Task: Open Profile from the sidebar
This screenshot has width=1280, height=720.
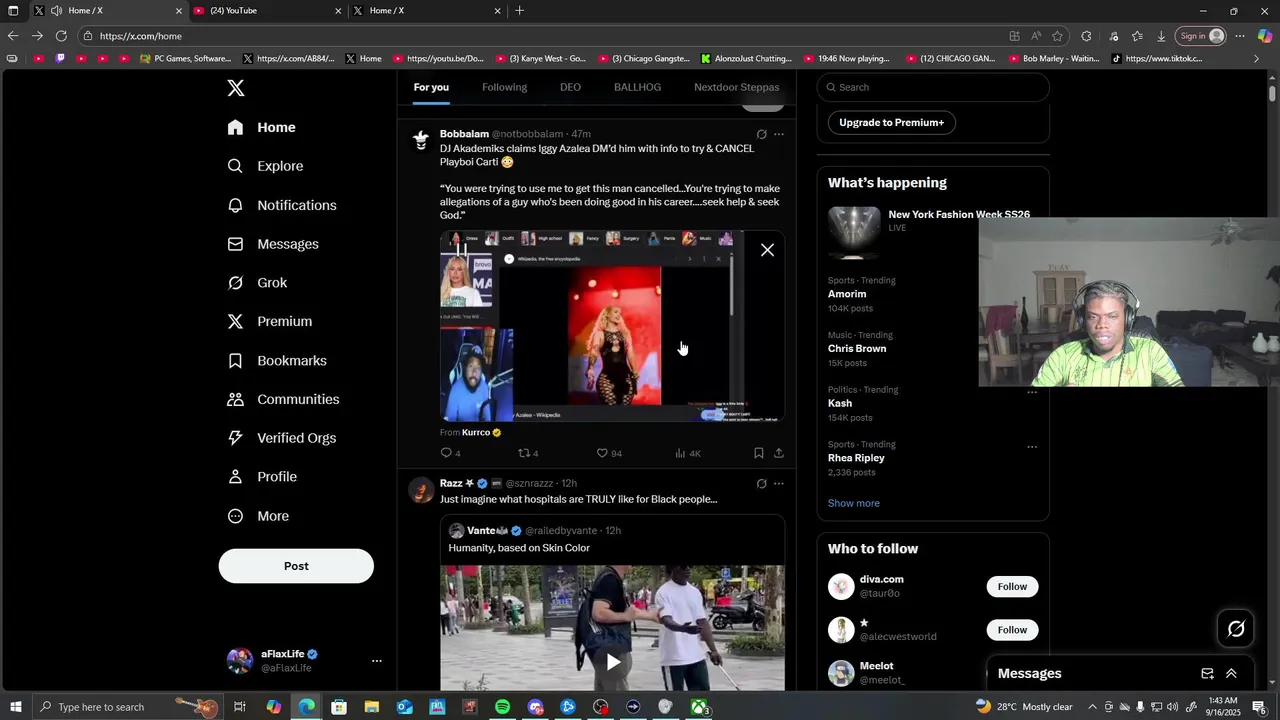Action: pos(262,477)
